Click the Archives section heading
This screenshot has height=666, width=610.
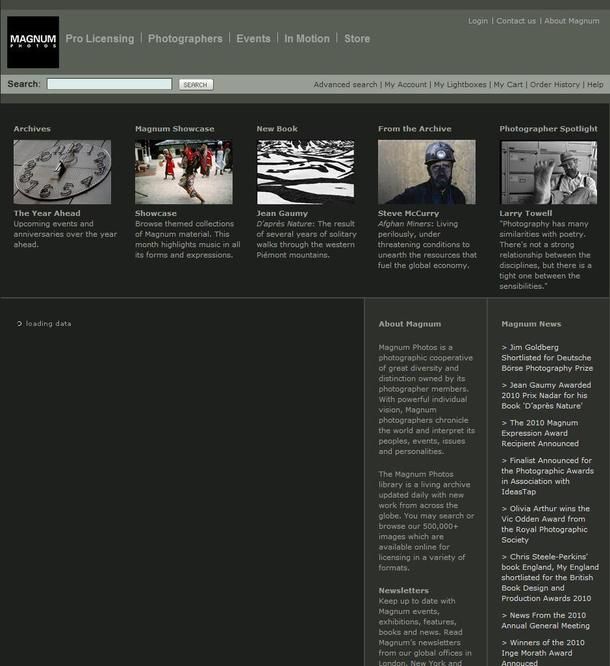pos(32,129)
